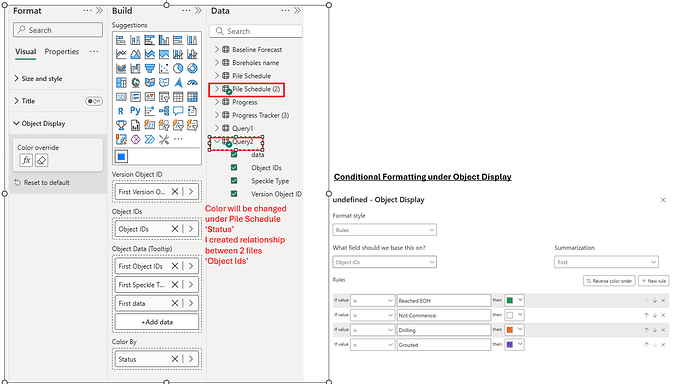Select the trophy metrics visual
Viewport: 690px width, 384px height.
[121, 125]
